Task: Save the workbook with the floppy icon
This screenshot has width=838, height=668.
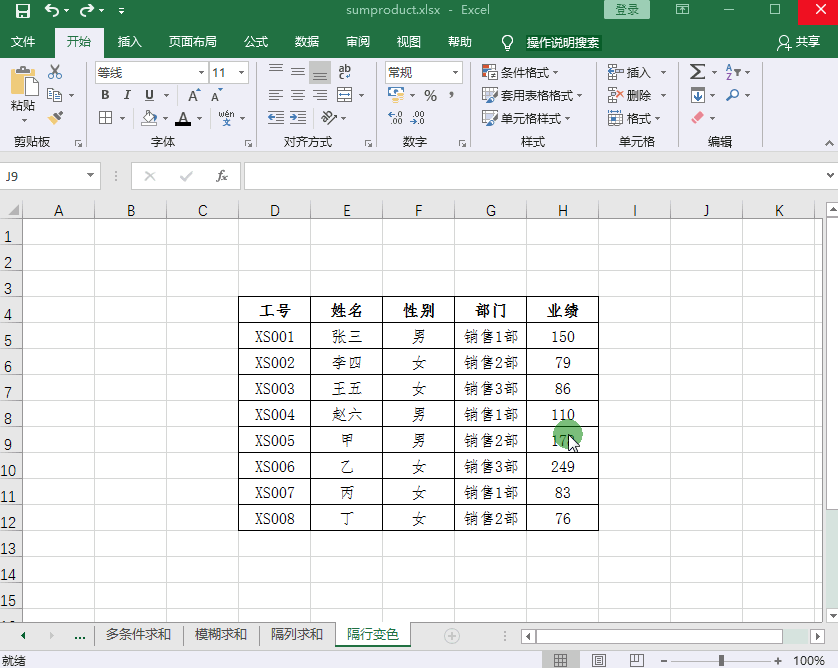Action: (x=22, y=10)
